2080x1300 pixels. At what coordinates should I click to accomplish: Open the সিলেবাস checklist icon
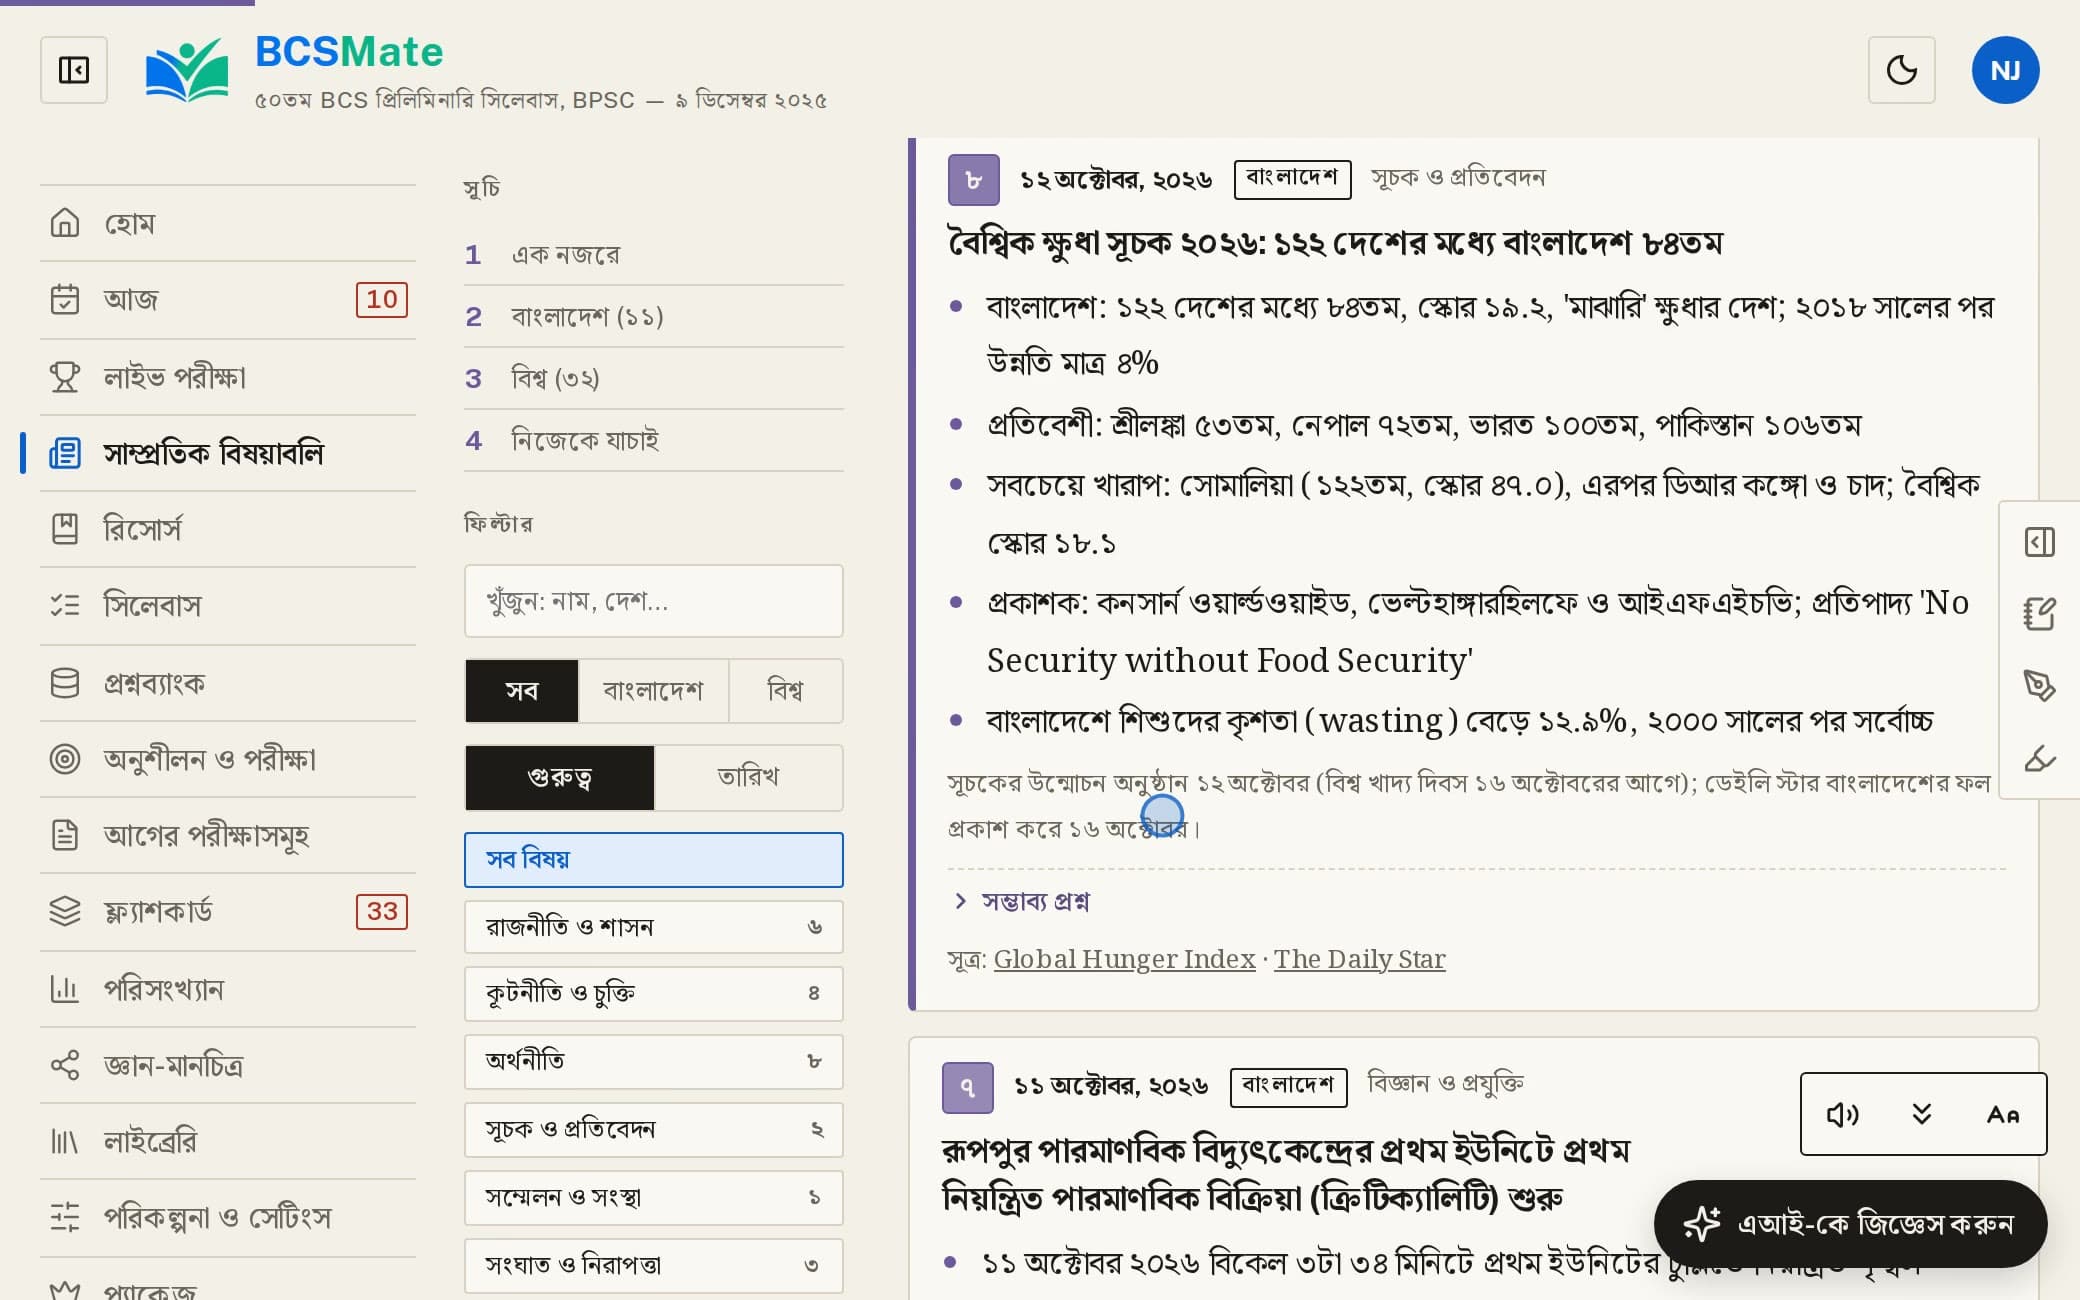click(x=65, y=604)
